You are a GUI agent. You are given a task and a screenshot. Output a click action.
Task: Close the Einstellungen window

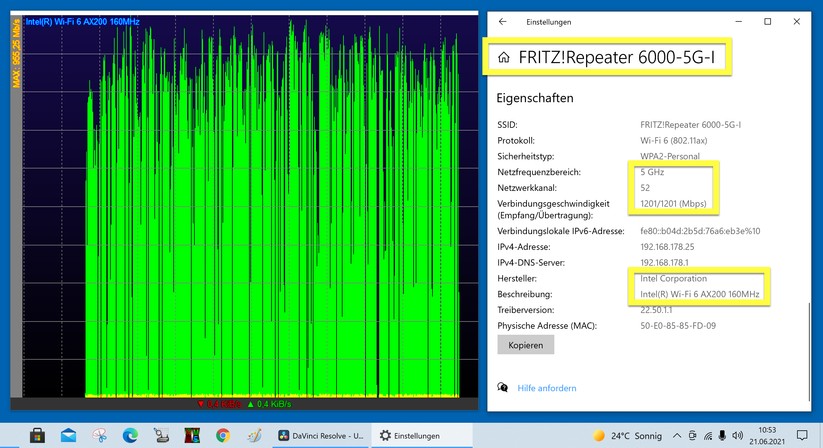pos(797,22)
